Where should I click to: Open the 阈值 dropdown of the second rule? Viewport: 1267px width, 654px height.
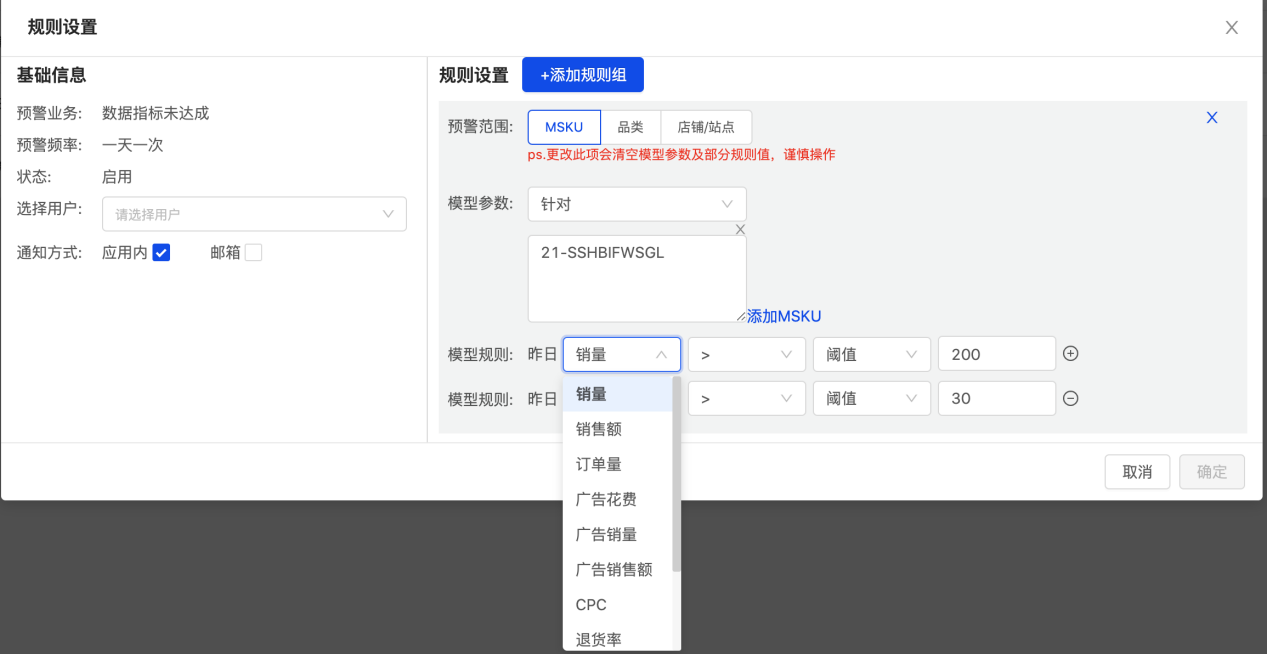[x=872, y=397]
